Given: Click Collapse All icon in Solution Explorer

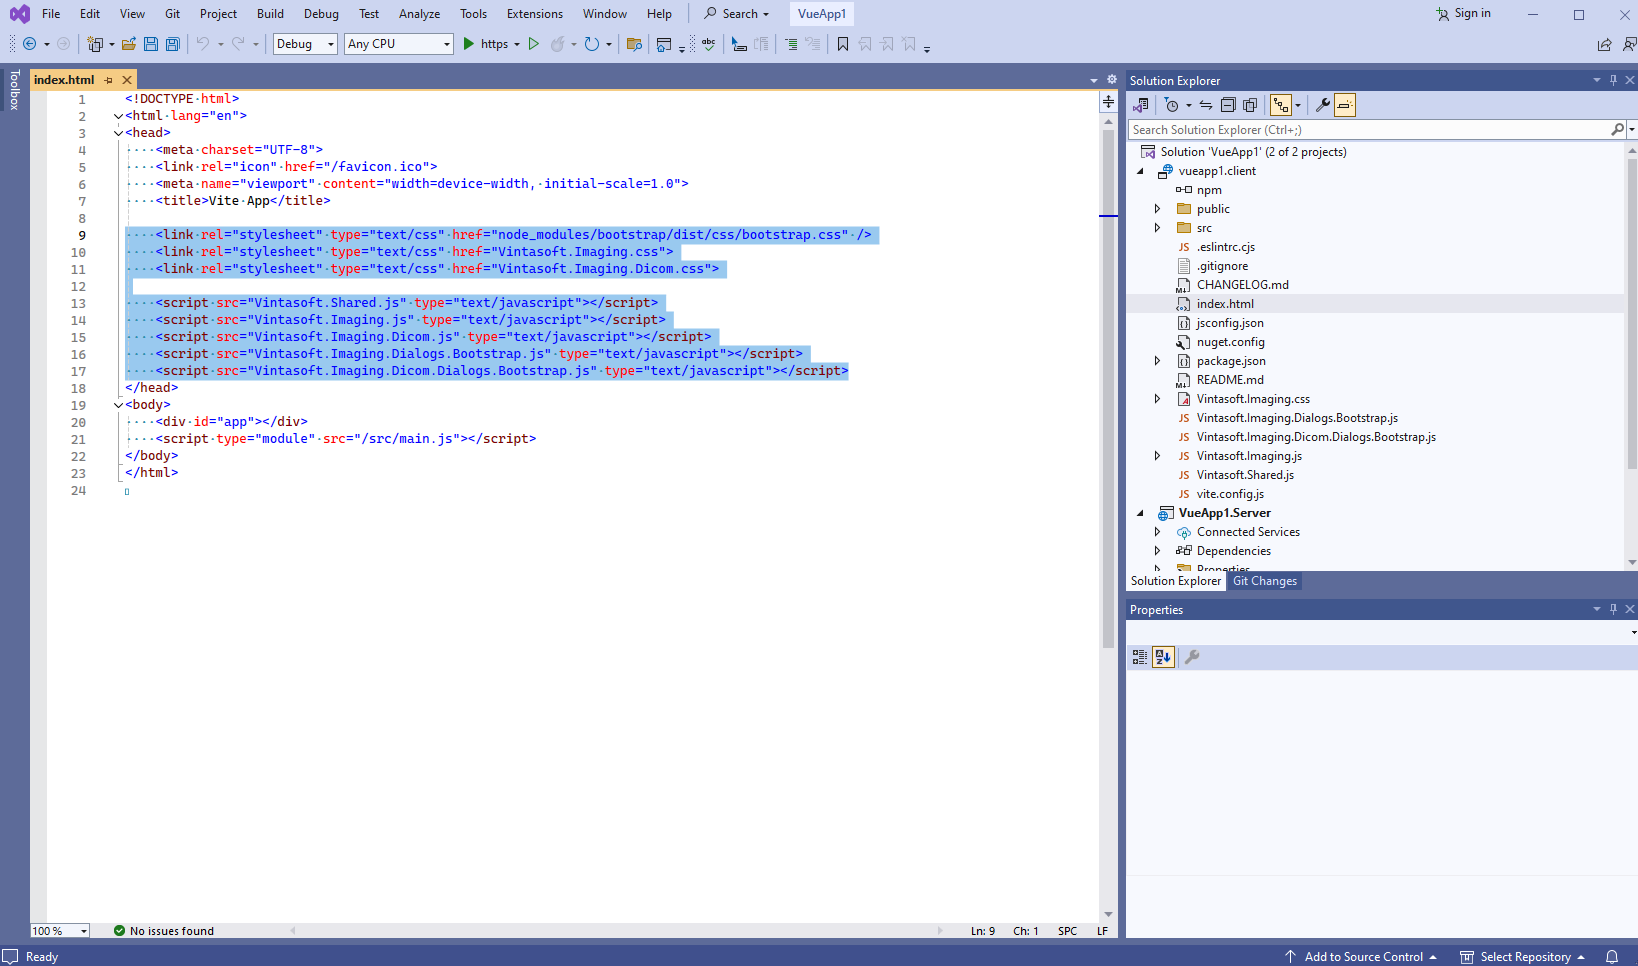Looking at the screenshot, I should tap(1228, 105).
